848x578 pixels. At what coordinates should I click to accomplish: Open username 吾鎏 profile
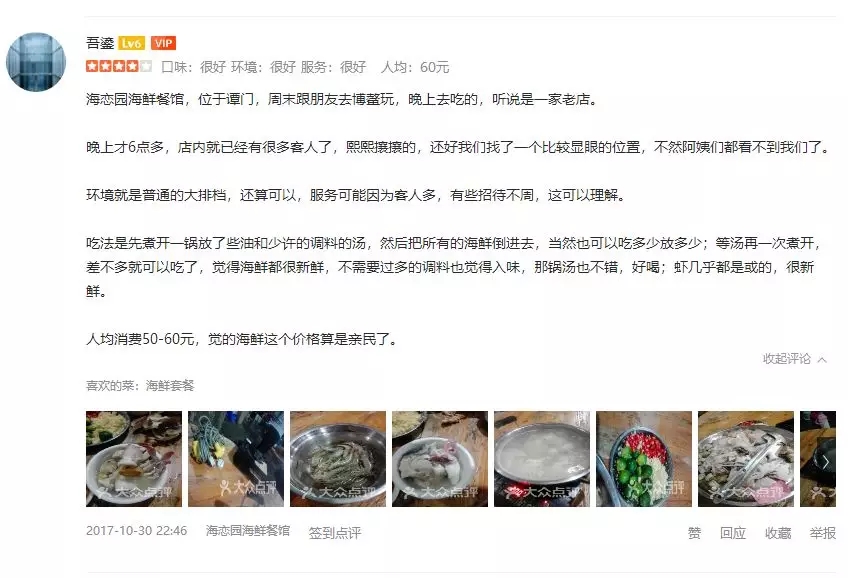point(100,43)
